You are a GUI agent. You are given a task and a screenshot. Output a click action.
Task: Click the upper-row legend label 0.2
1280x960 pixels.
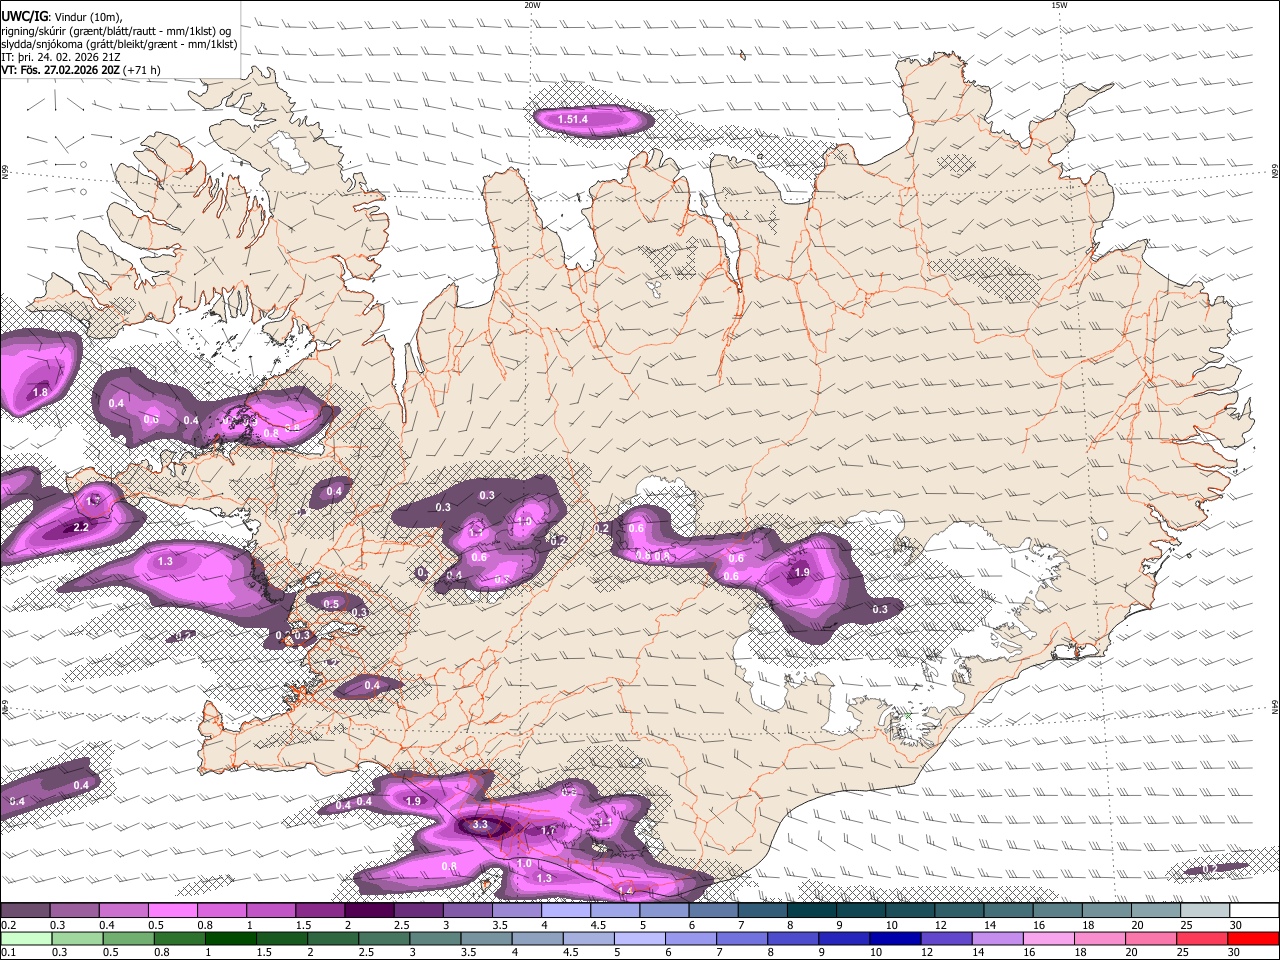pos(9,925)
